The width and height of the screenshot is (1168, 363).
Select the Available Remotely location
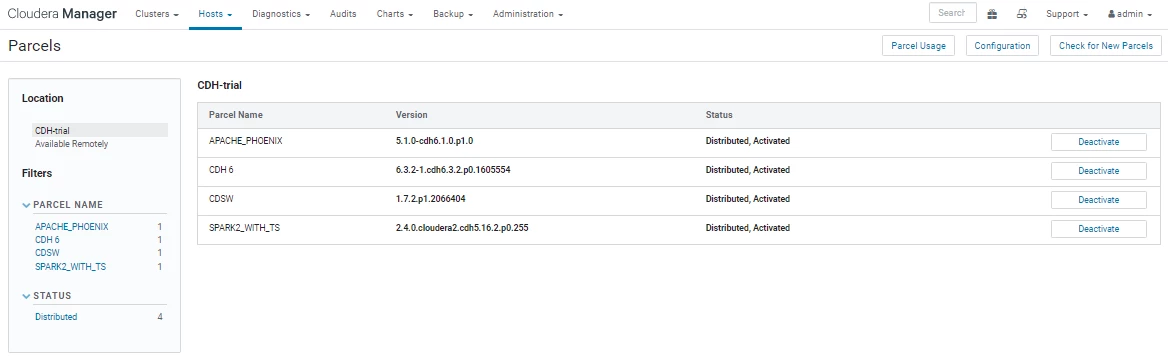pyautogui.click(x=72, y=144)
